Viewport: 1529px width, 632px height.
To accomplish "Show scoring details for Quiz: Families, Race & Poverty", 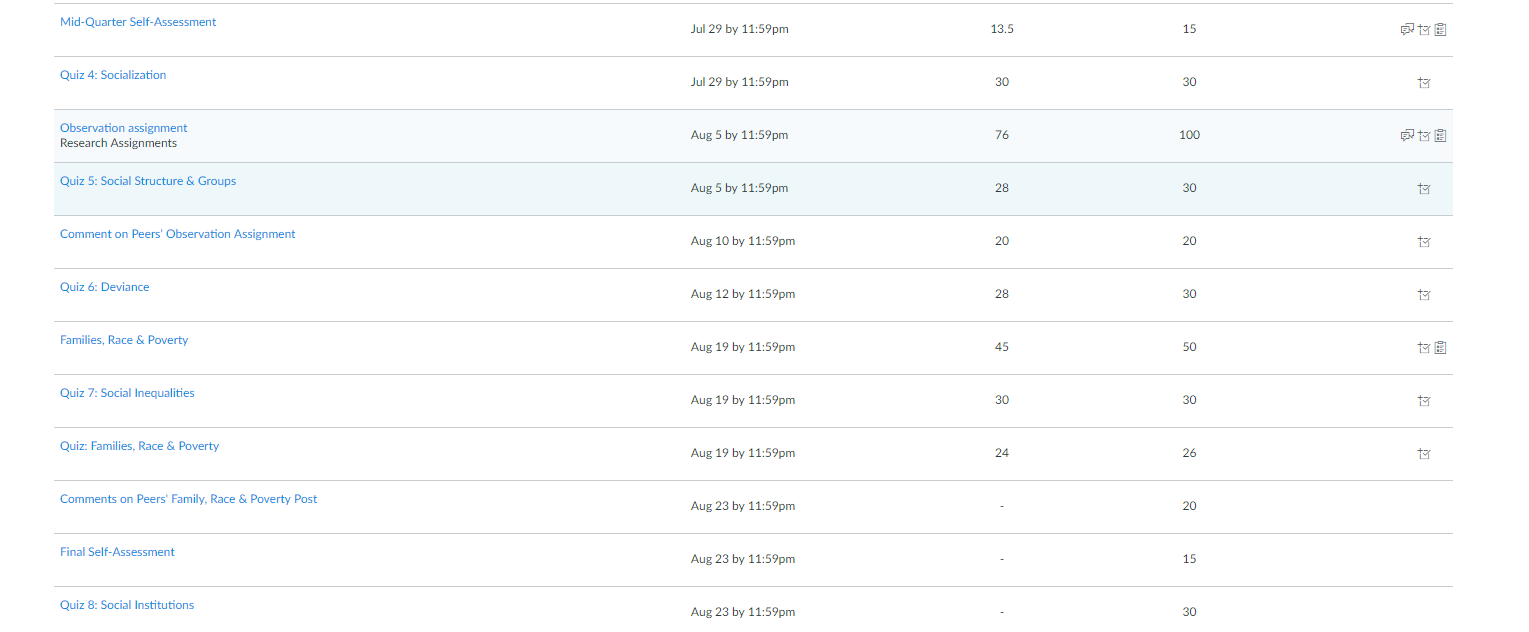I will (1424, 454).
